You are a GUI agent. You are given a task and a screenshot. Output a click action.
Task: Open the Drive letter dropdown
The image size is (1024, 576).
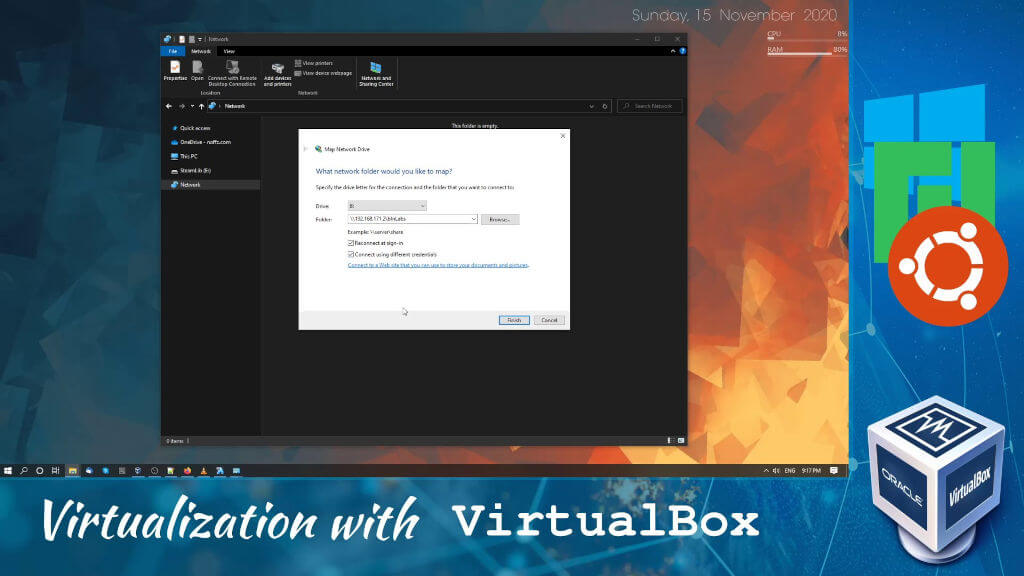[422, 206]
